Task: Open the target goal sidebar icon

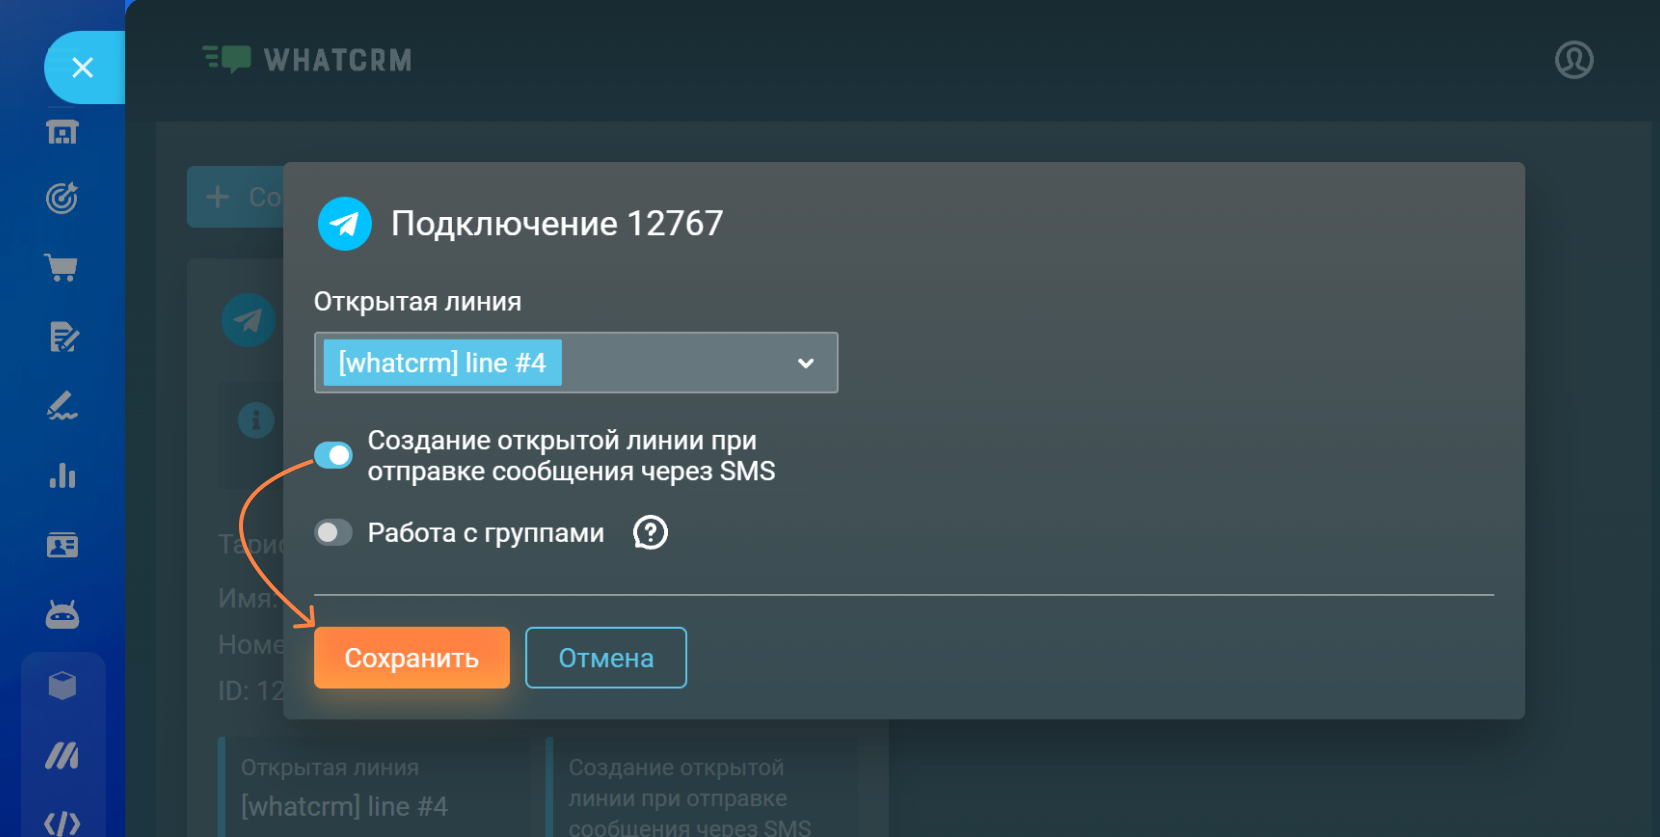Action: [62, 198]
